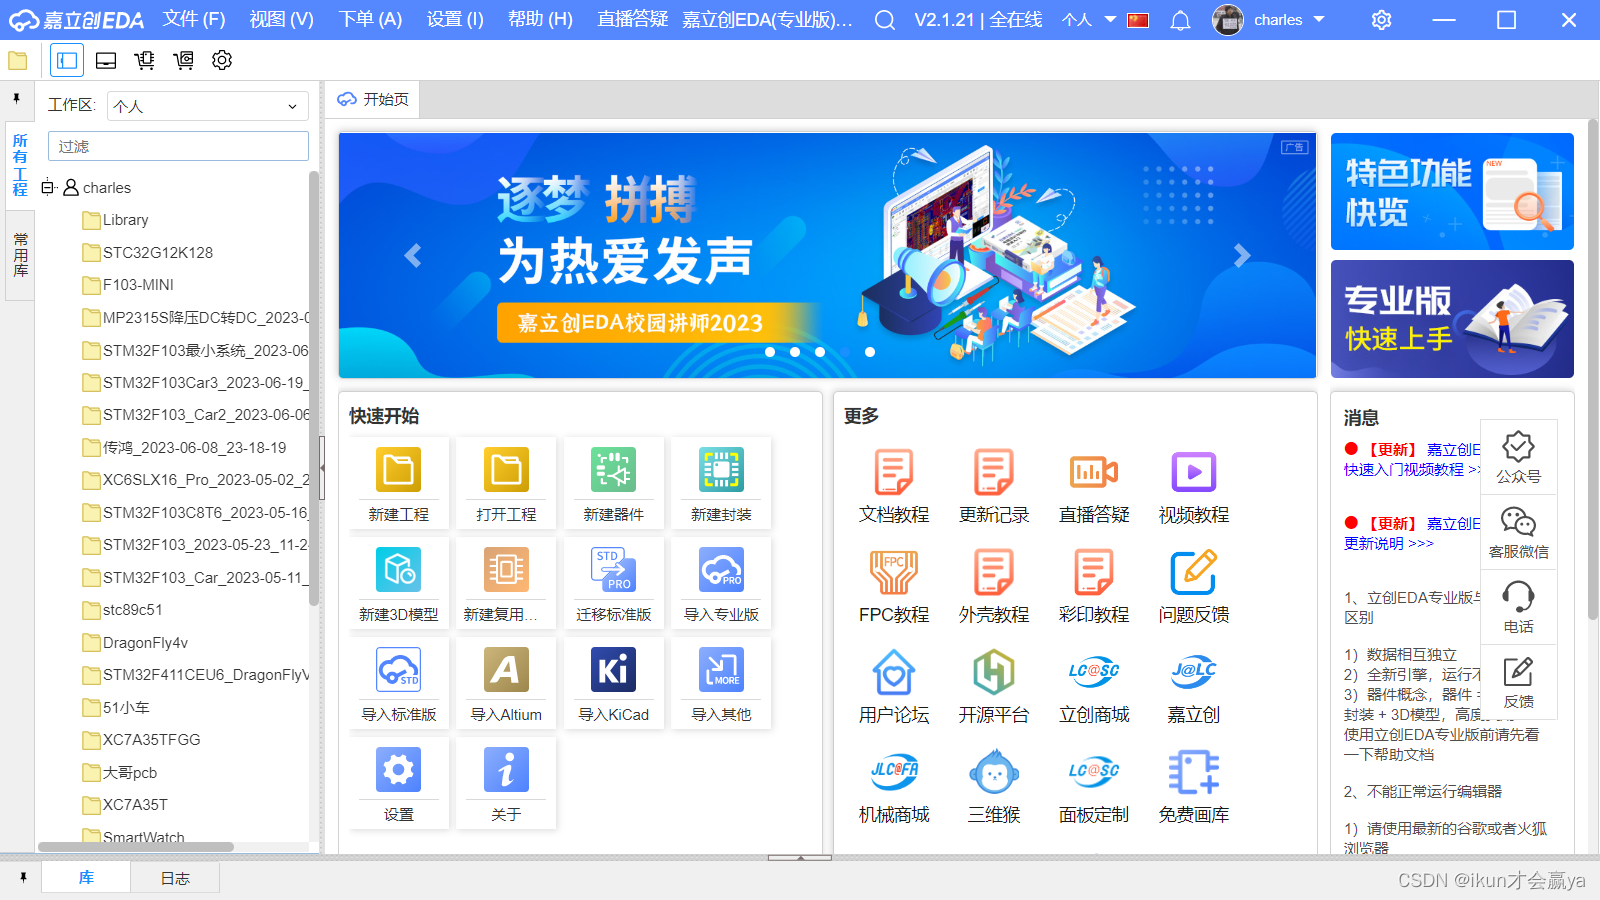The height and width of the screenshot is (900, 1600).
Task: Collapse the charles tree node
Action: point(47,187)
